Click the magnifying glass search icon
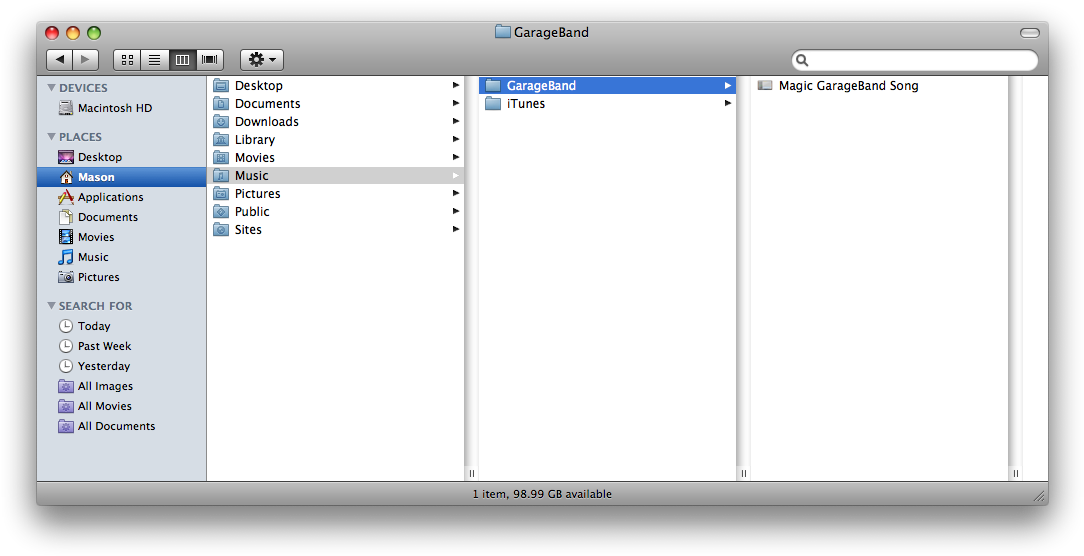Image resolution: width=1084 pixels, height=556 pixels. coord(802,60)
